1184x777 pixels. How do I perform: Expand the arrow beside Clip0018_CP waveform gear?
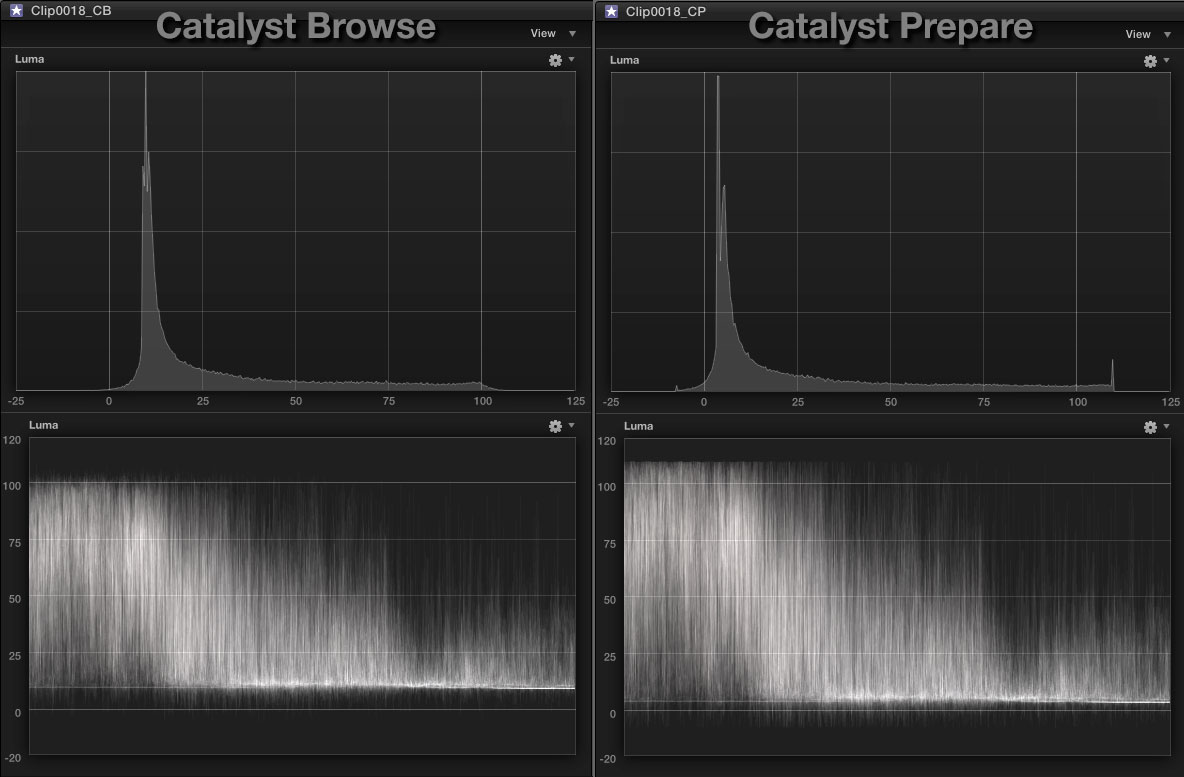point(1167,426)
